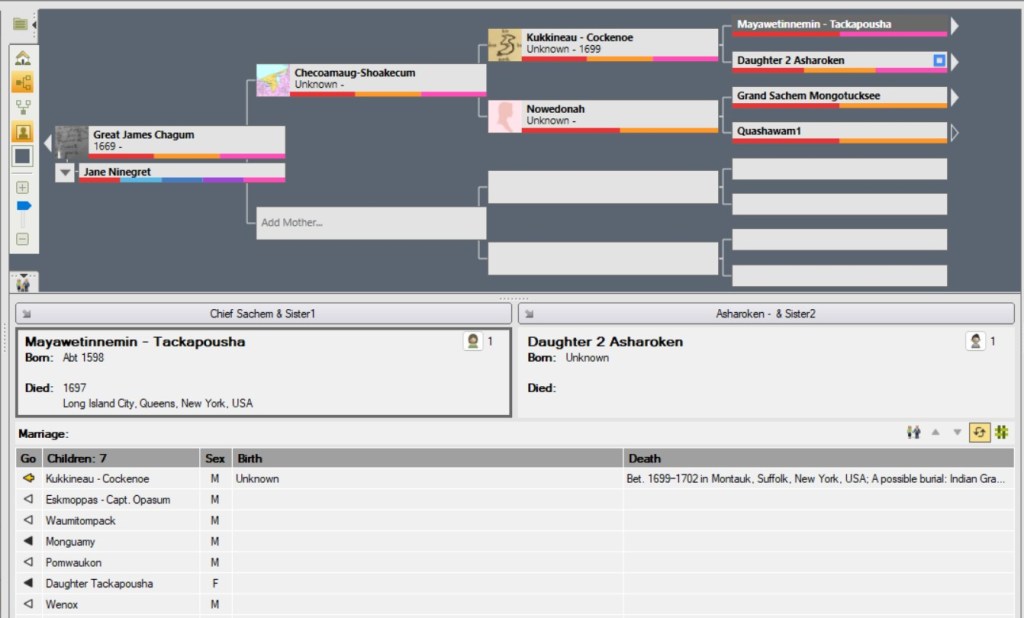
Task: Expand ancestors arrow right of Mayawetinnemin - Tackapousha
Action: tap(954, 26)
